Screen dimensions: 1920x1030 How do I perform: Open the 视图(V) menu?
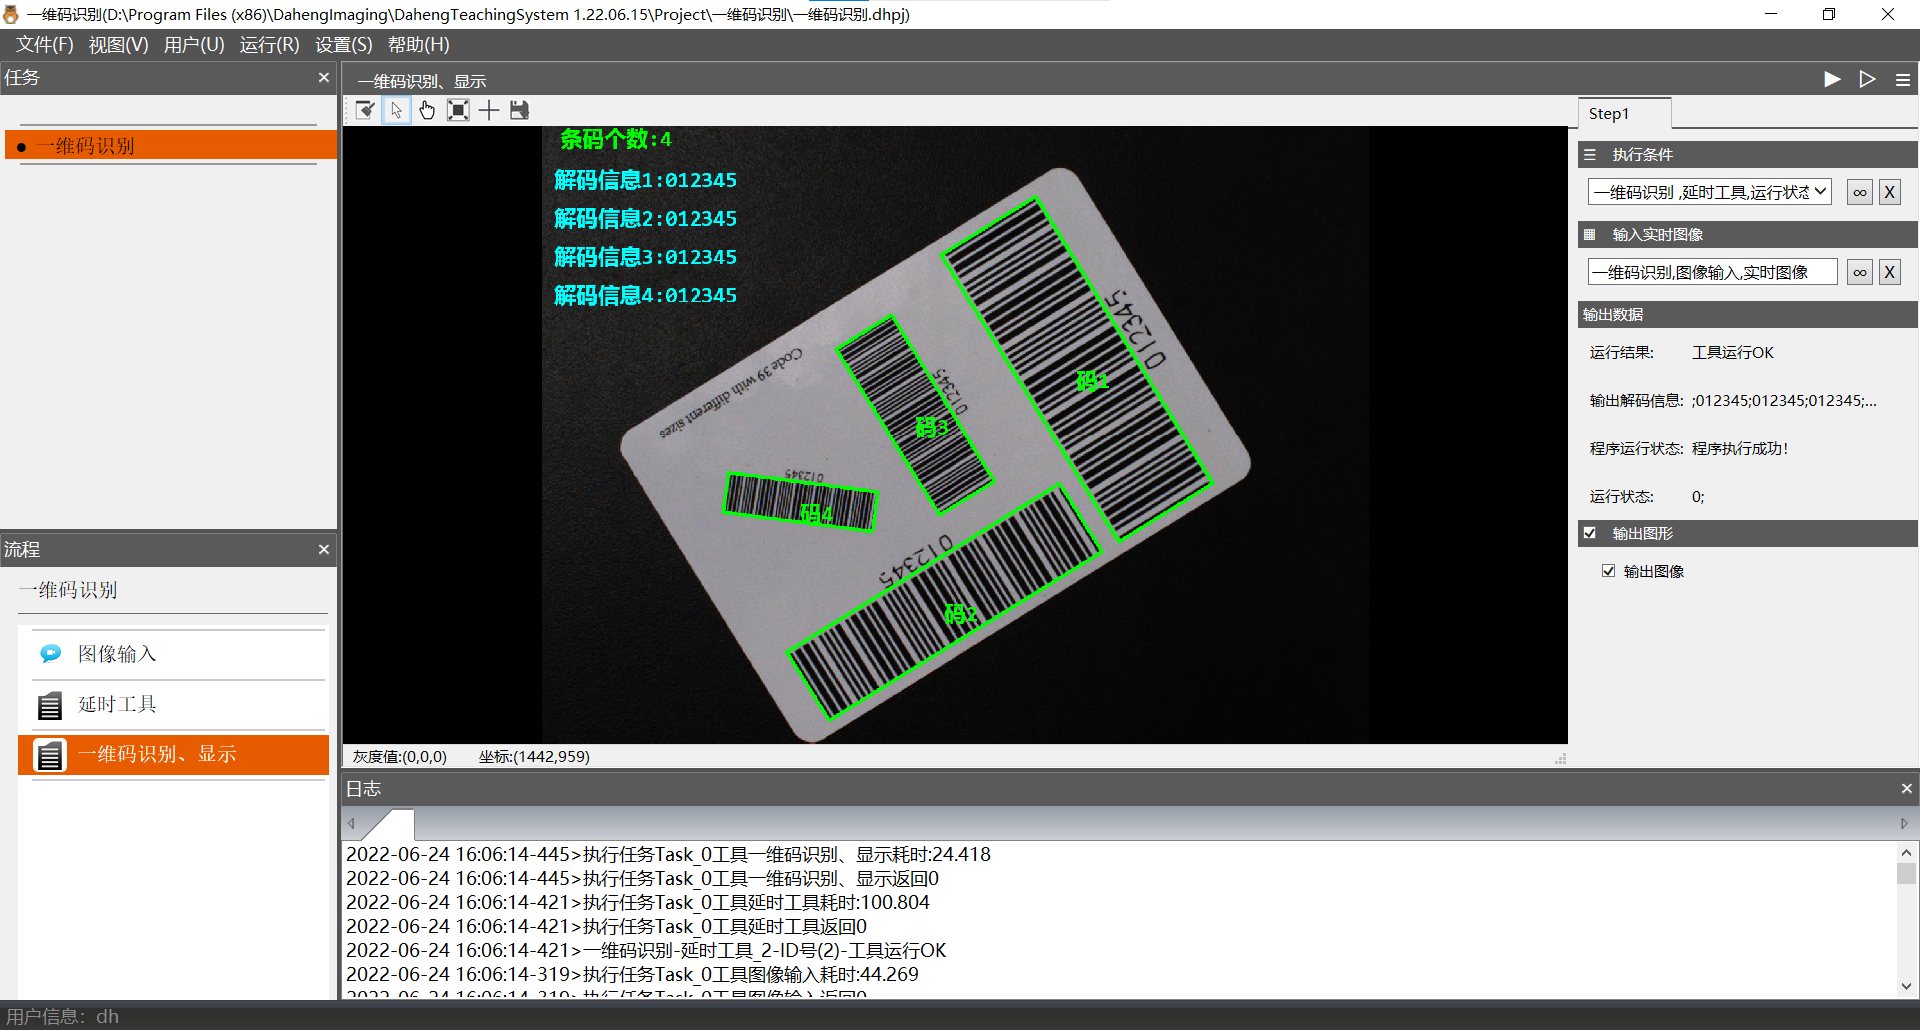118,45
